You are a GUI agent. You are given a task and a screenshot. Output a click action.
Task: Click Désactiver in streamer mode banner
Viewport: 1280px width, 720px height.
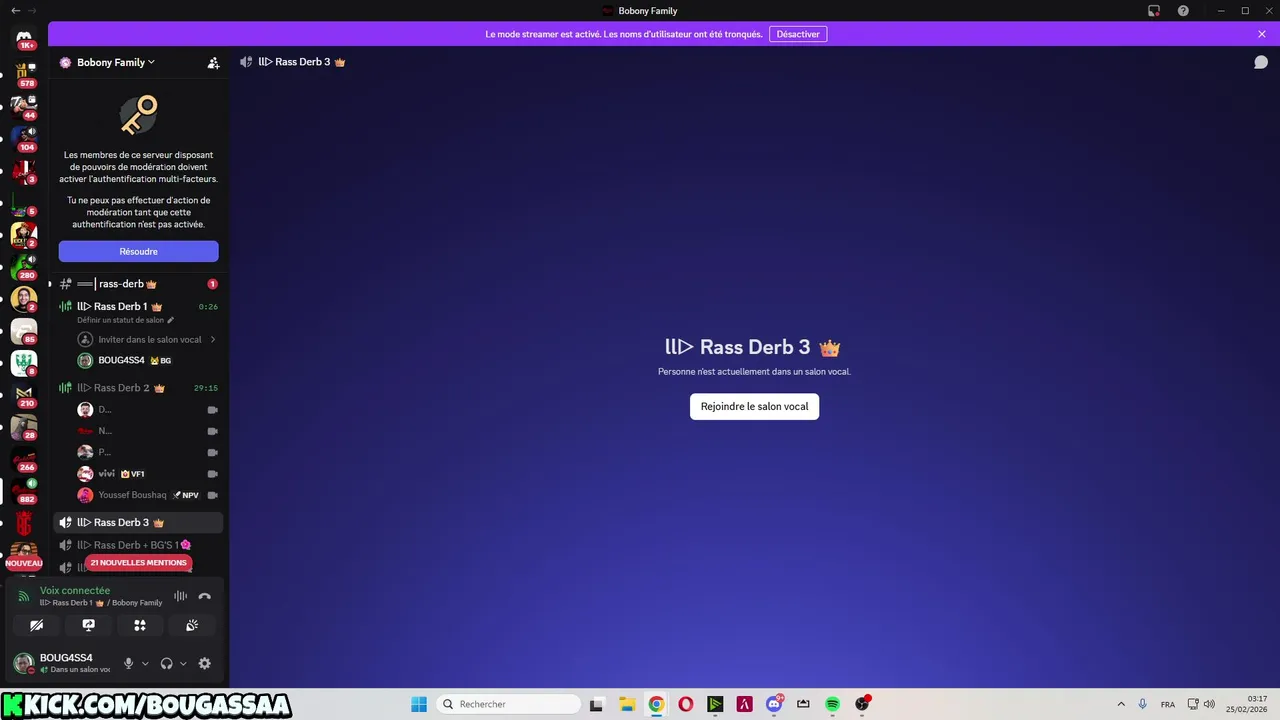(x=798, y=34)
